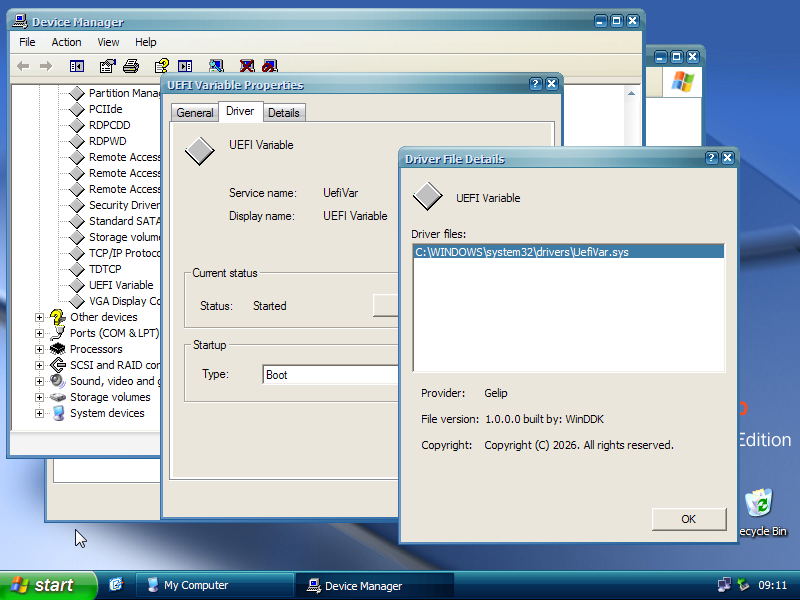Select the Standard SATA tree item

click(124, 221)
